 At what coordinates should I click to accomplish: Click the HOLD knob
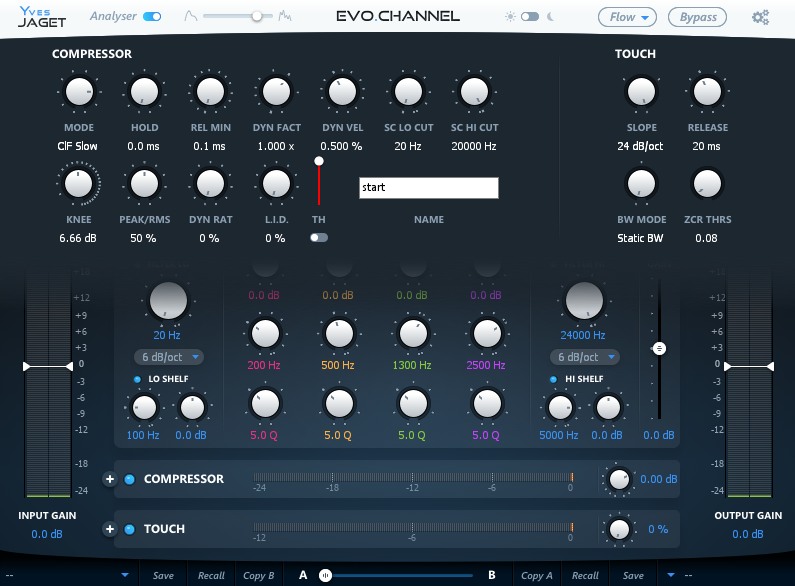coord(144,92)
